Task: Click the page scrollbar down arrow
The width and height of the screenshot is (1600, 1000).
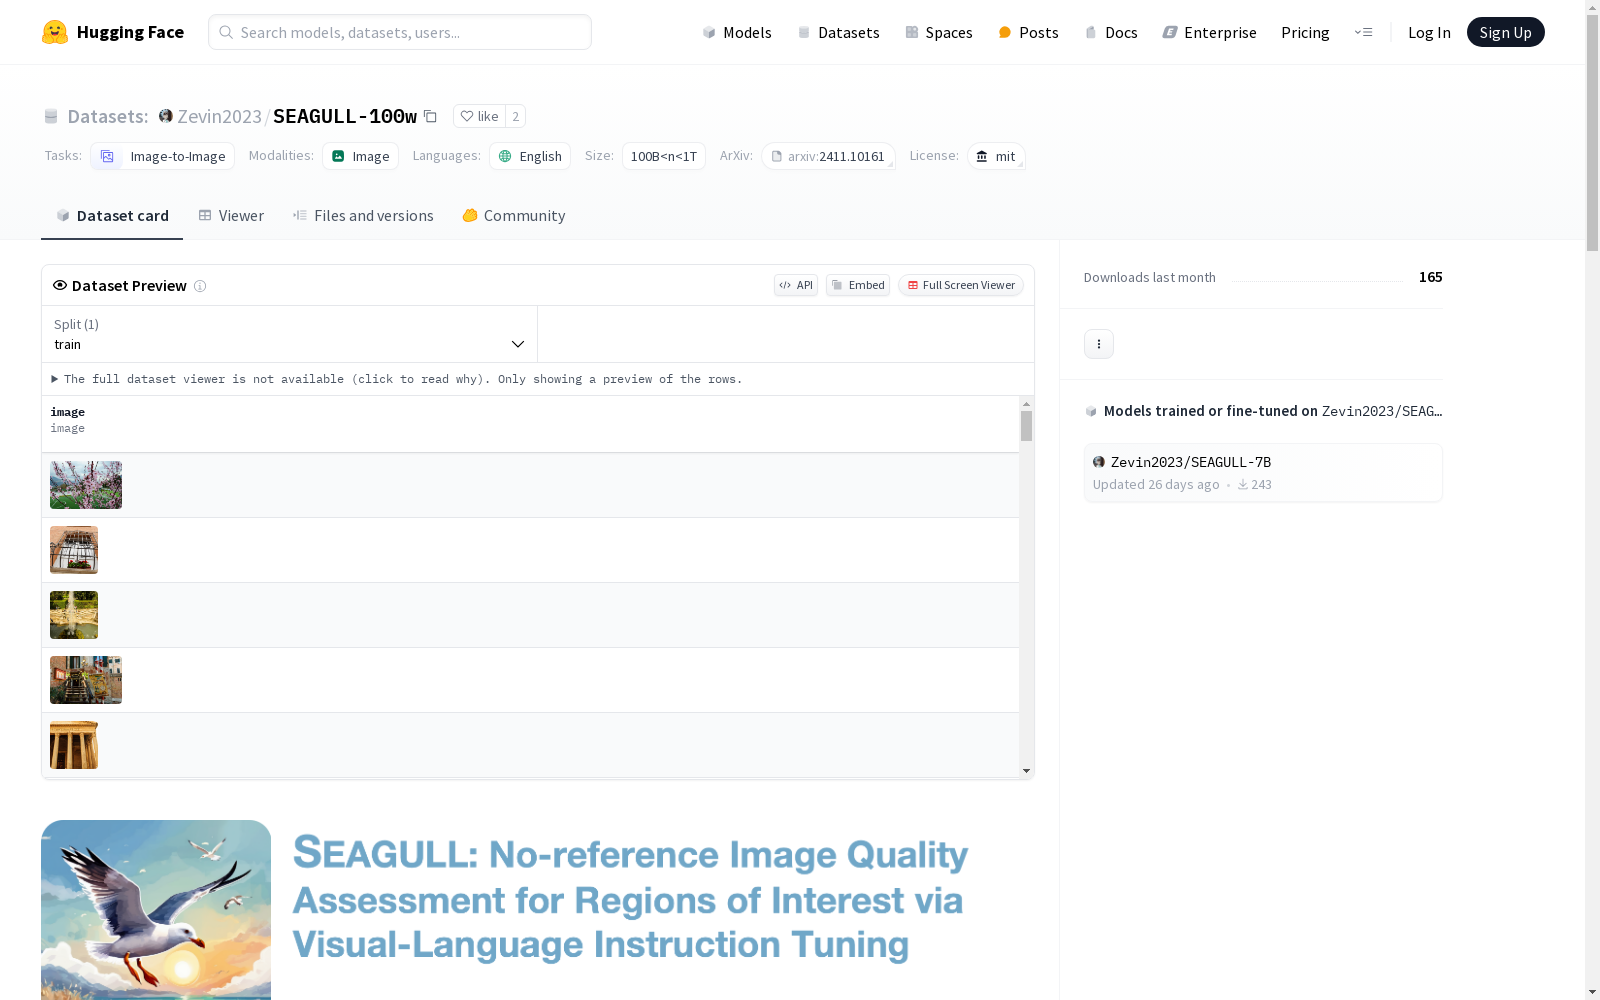Action: coord(1592,992)
